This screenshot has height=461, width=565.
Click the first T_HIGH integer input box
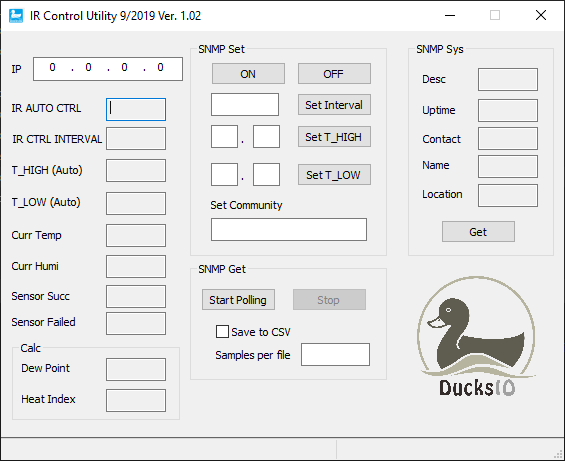click(x=224, y=137)
